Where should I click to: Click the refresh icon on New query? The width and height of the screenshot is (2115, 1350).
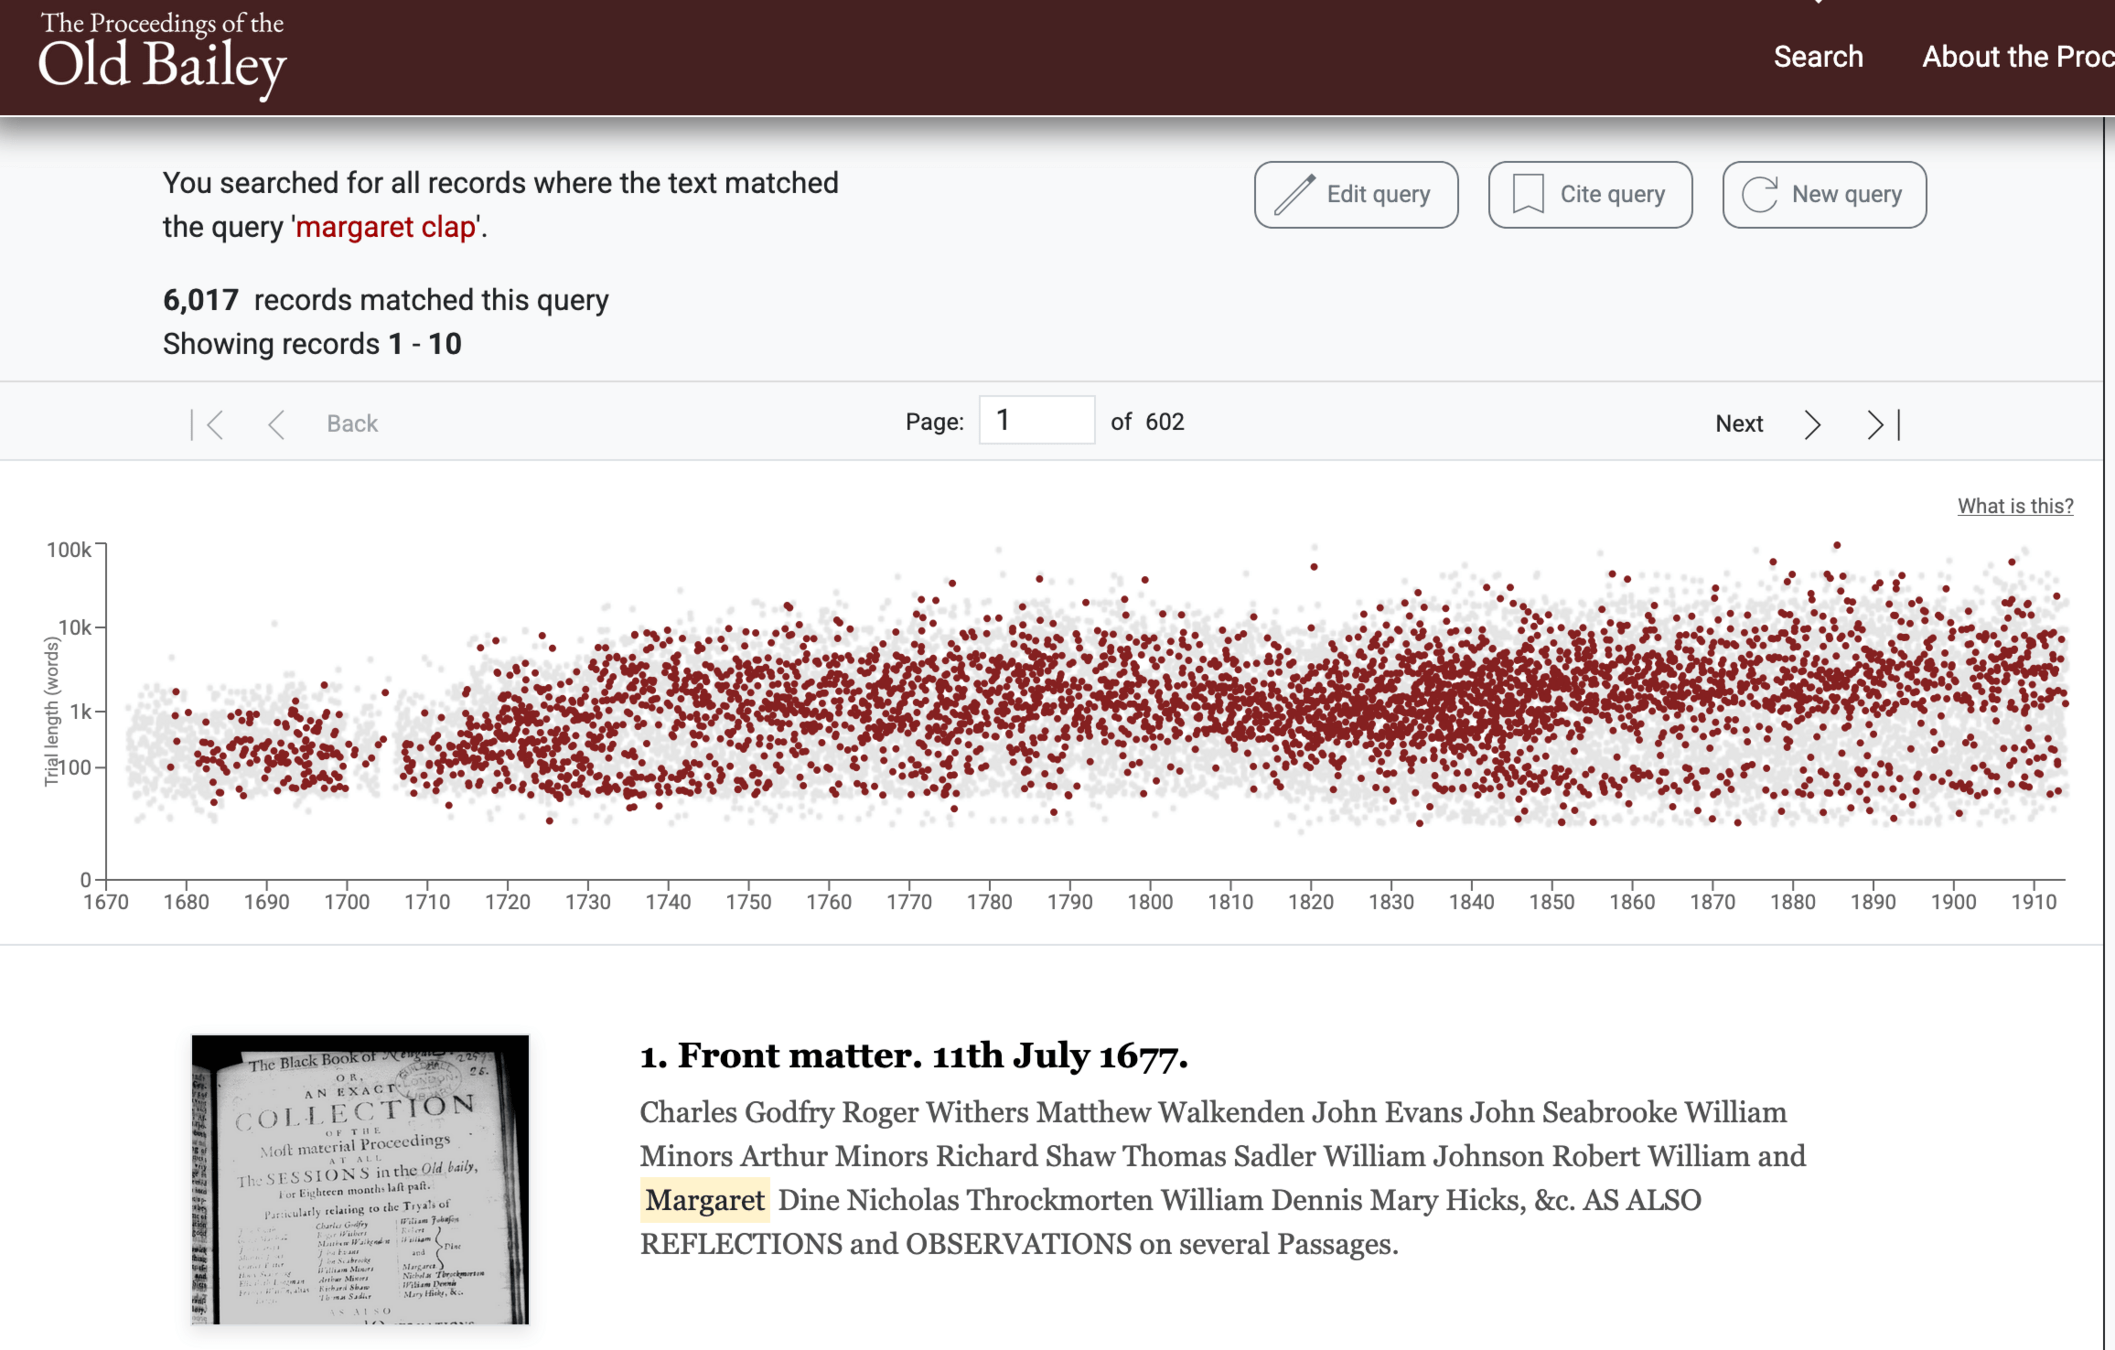tap(1760, 194)
